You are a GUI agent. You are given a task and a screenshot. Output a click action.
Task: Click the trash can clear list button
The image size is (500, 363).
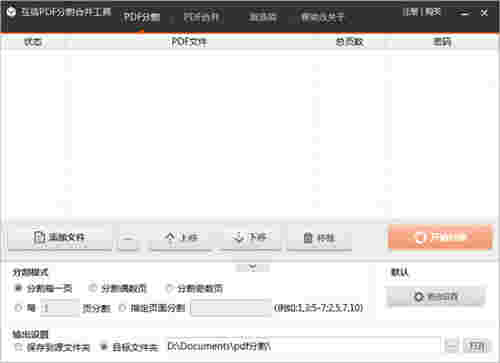319,237
